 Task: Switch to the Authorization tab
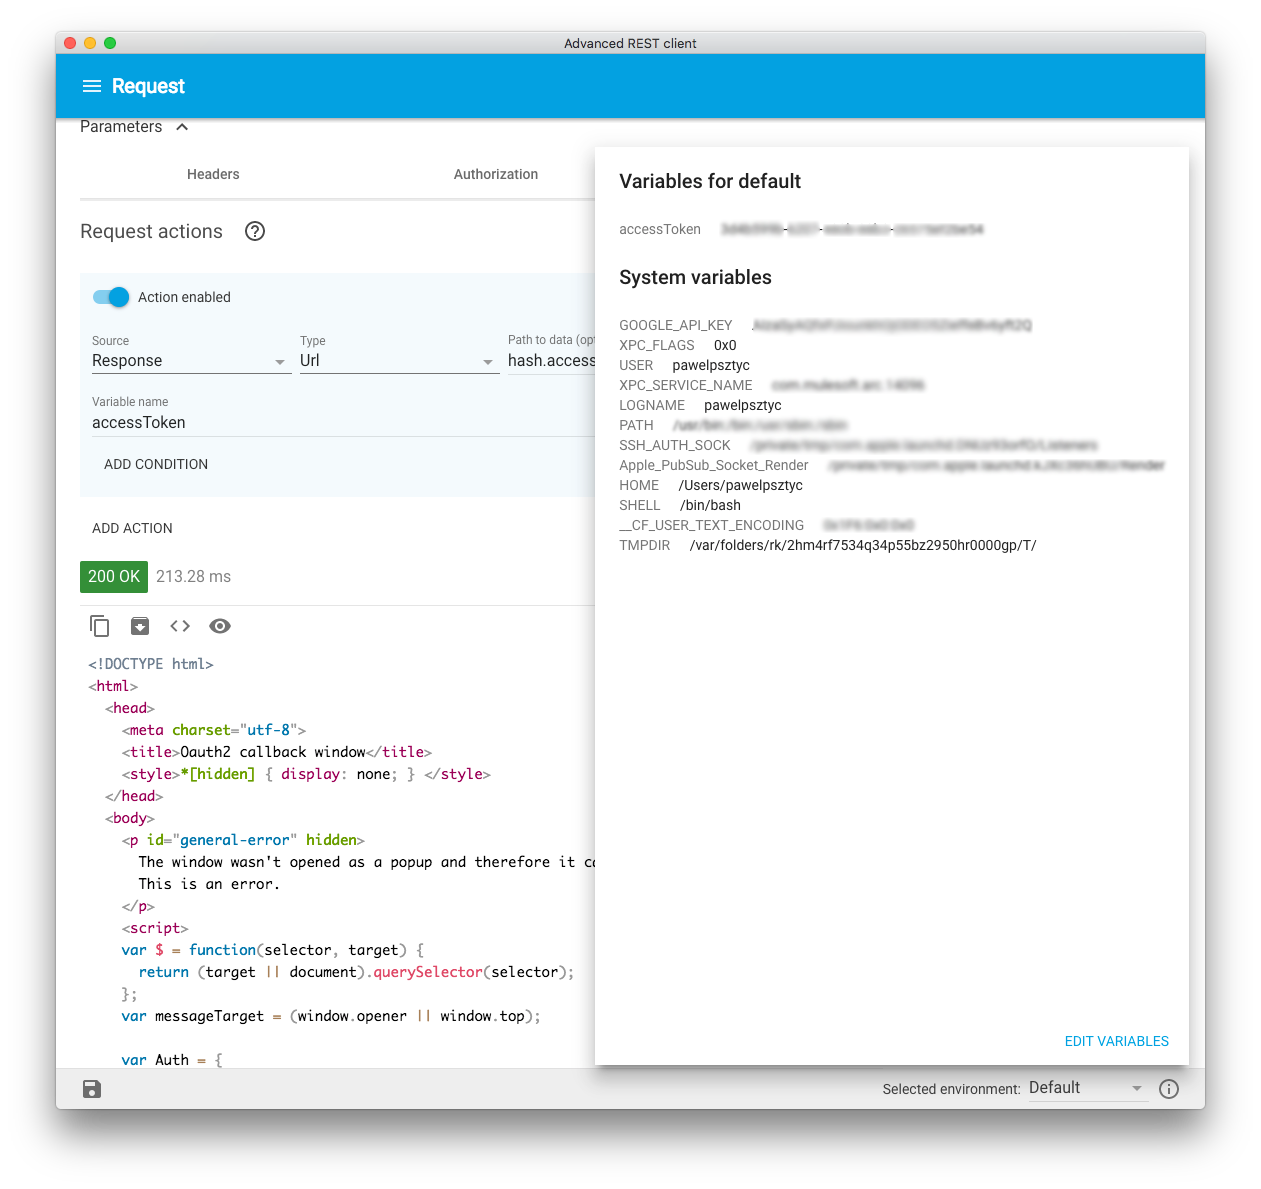(x=496, y=174)
